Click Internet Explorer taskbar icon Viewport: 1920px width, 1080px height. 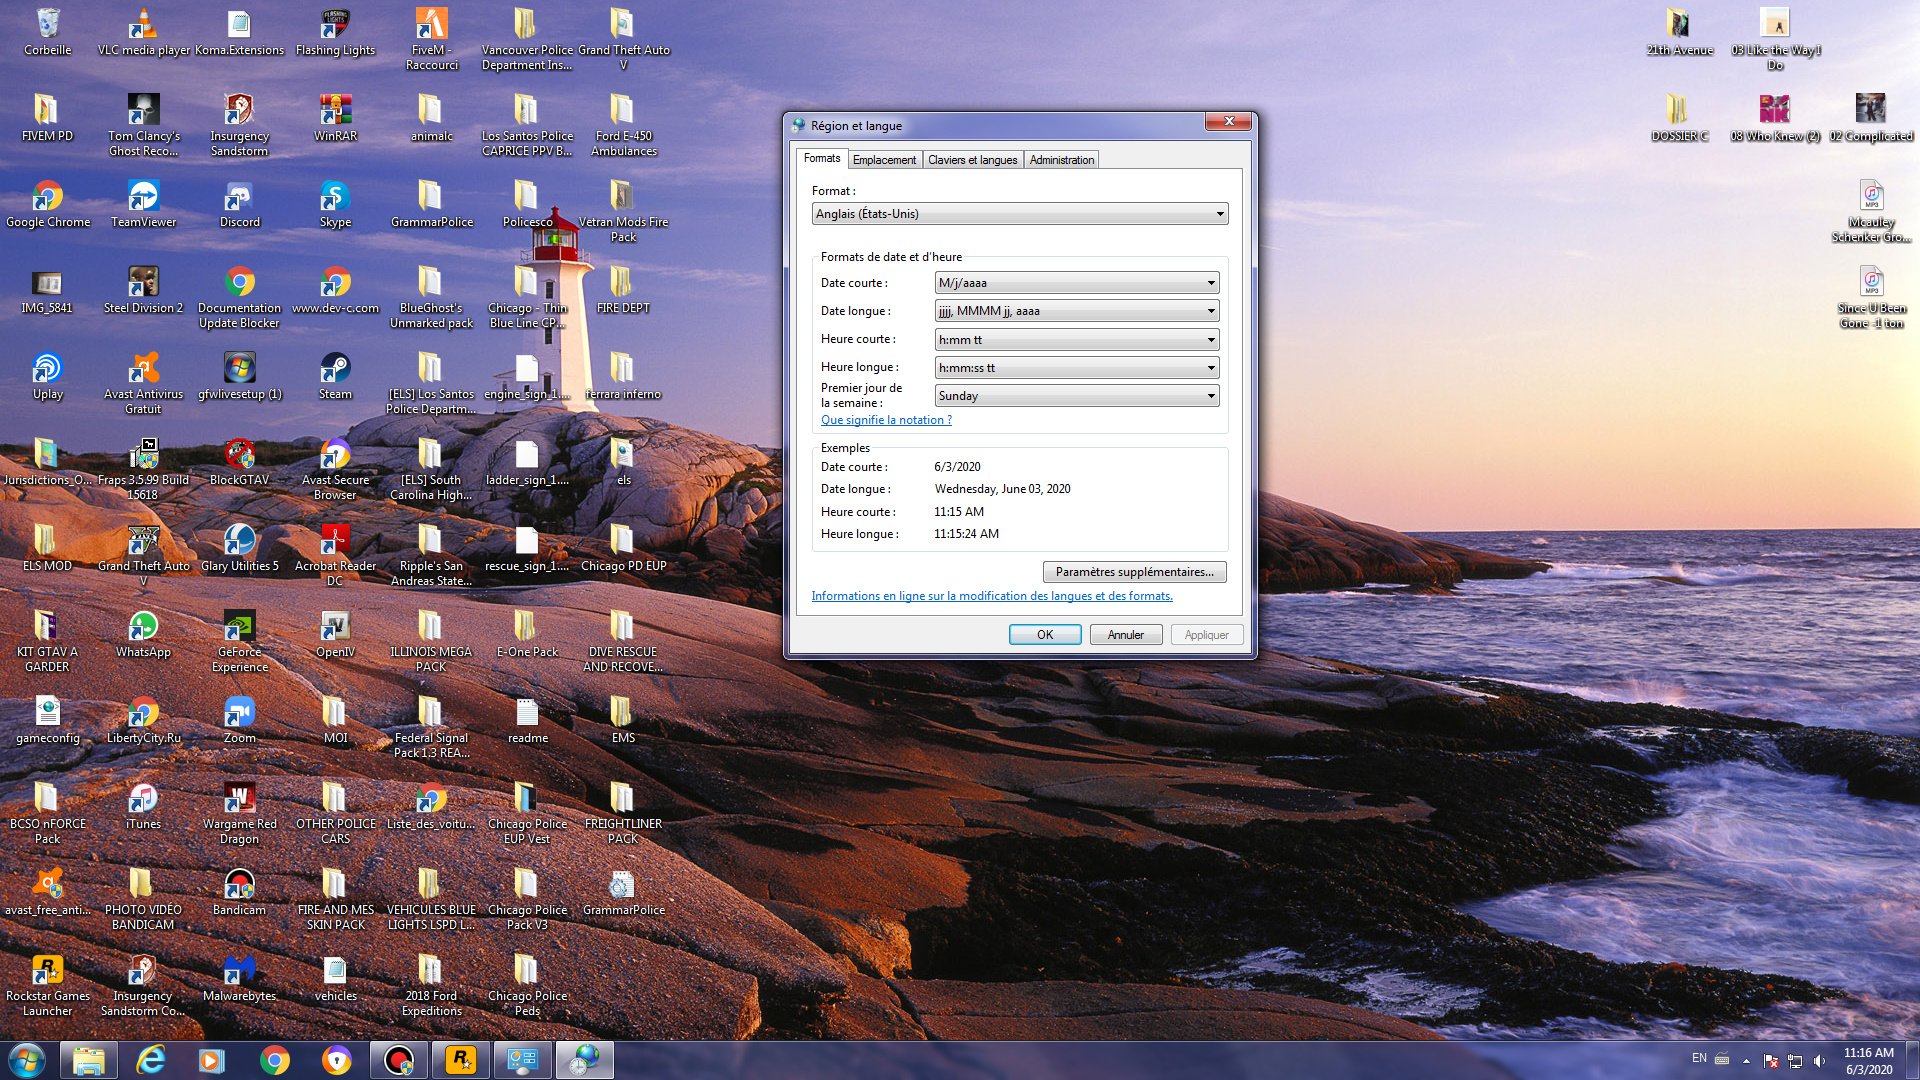pyautogui.click(x=150, y=1059)
